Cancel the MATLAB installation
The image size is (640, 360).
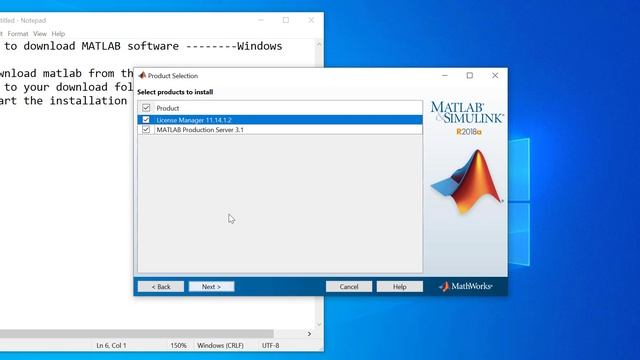pyautogui.click(x=349, y=287)
